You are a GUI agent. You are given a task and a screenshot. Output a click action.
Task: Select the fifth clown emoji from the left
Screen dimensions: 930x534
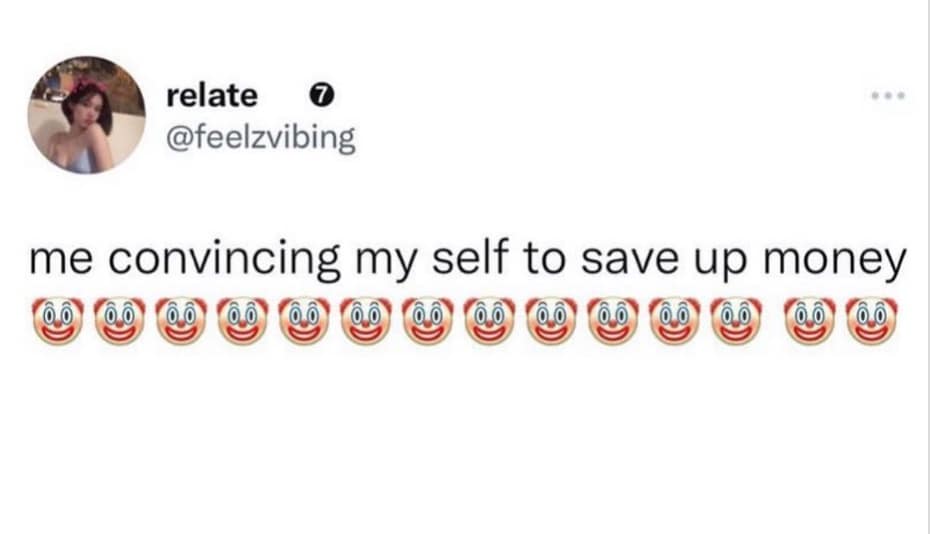pos(304,320)
